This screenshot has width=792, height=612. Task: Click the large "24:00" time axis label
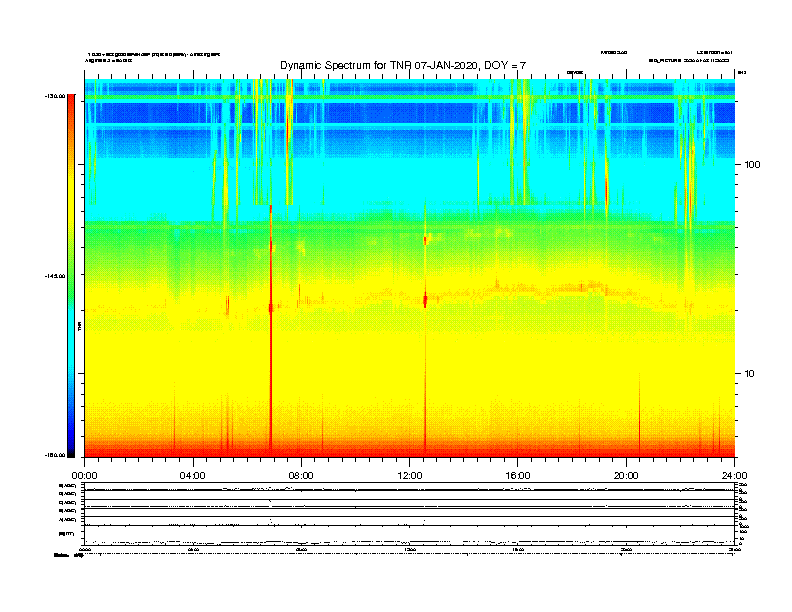coord(734,476)
